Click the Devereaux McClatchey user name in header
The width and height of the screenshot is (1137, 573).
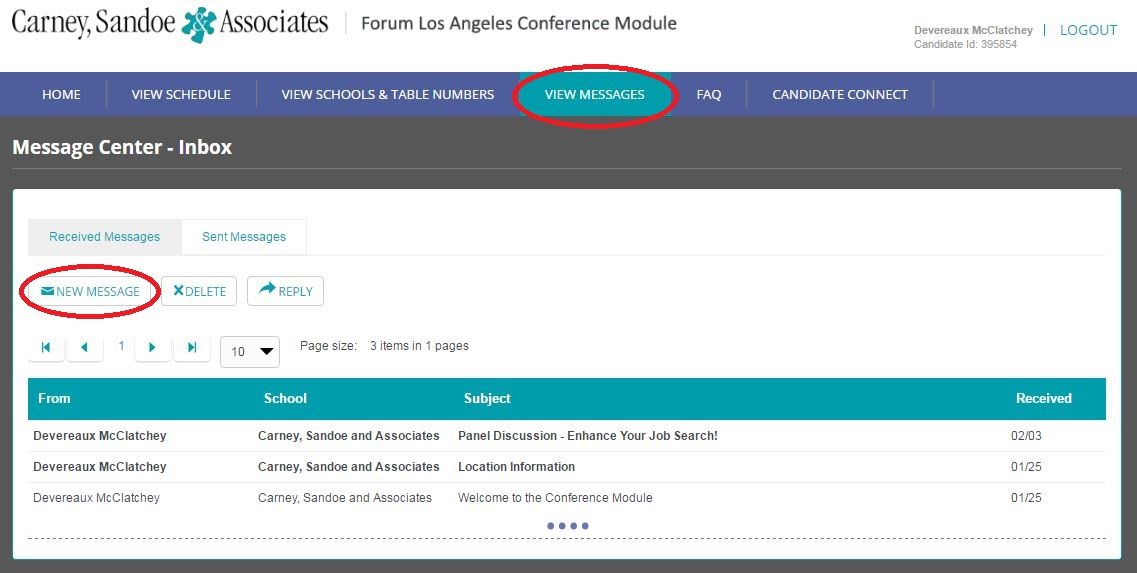tap(973, 30)
